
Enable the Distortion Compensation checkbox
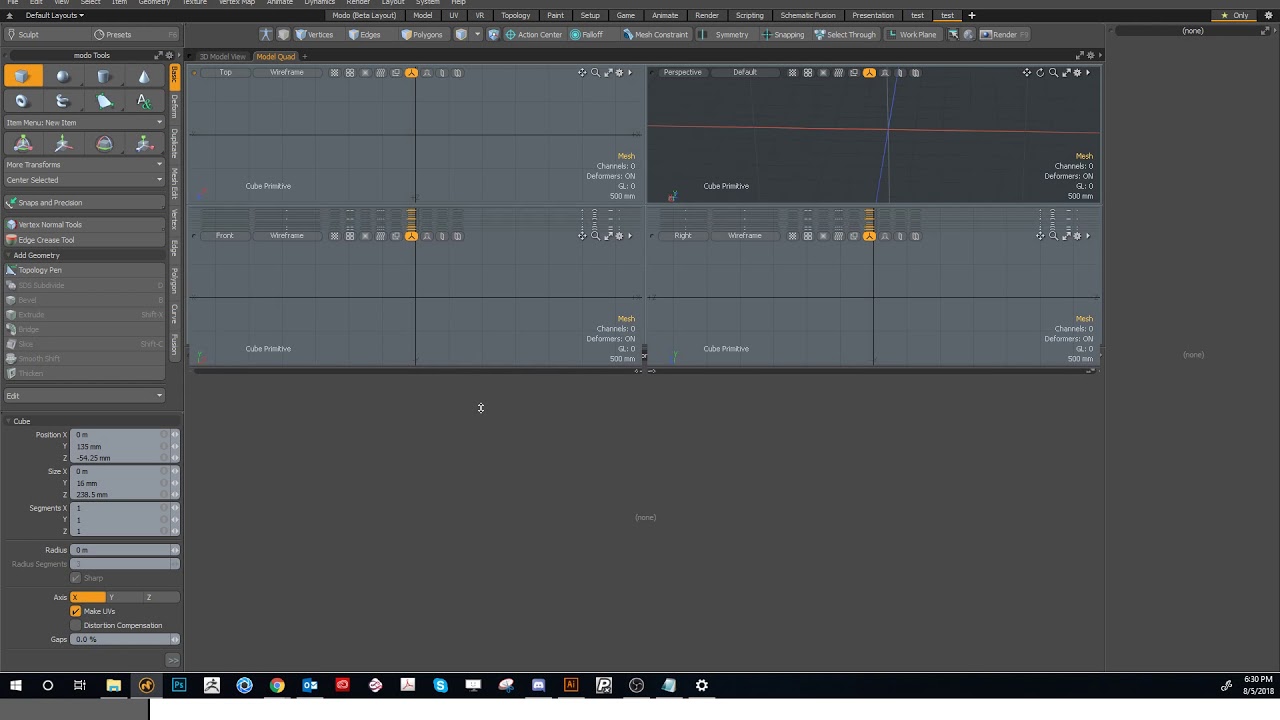(75, 625)
